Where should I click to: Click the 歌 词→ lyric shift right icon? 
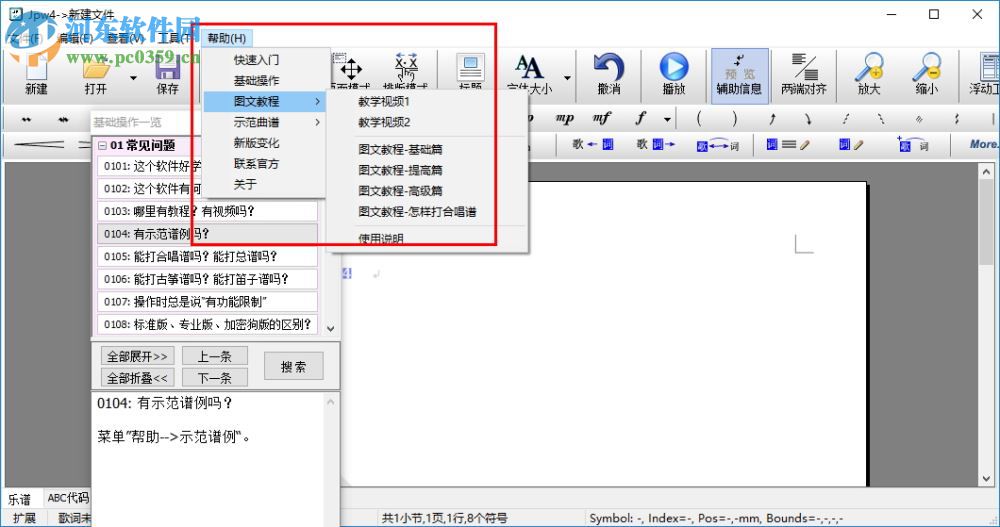click(656, 145)
